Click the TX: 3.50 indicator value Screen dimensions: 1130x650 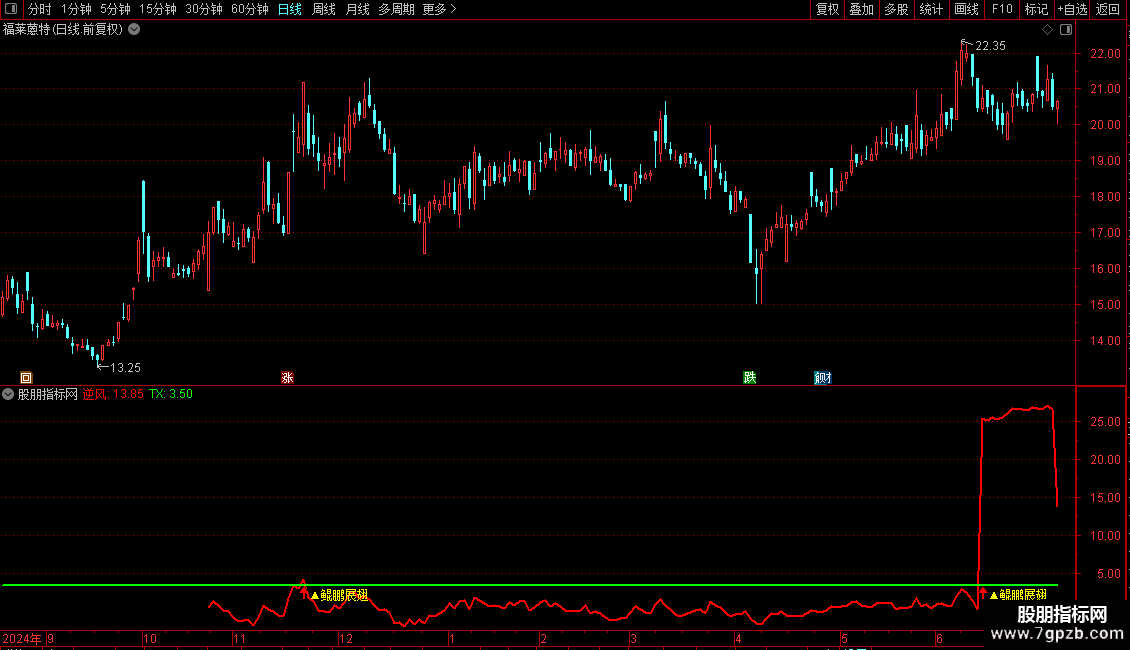[x=171, y=394]
